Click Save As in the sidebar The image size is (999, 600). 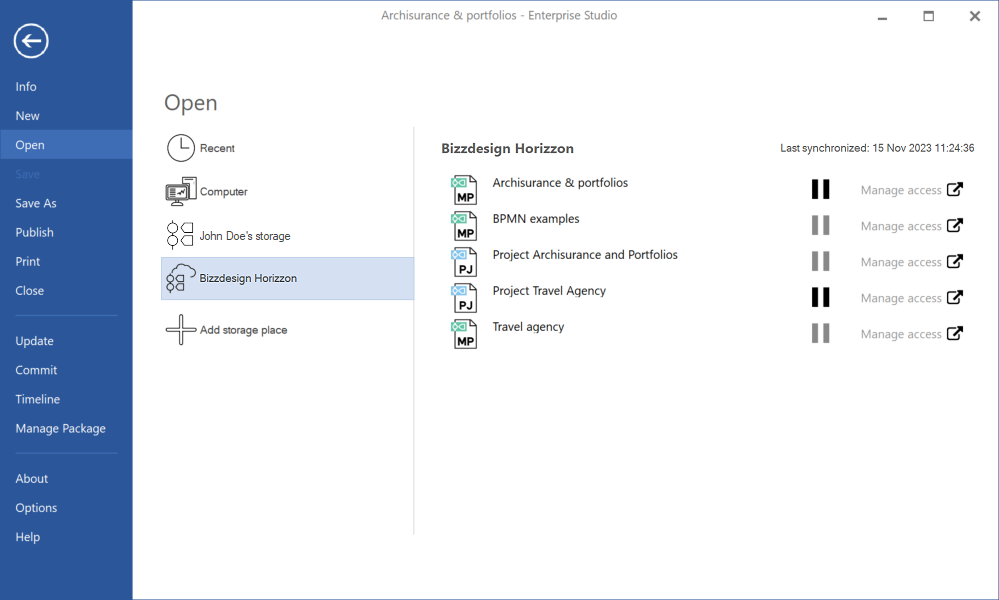pos(36,203)
